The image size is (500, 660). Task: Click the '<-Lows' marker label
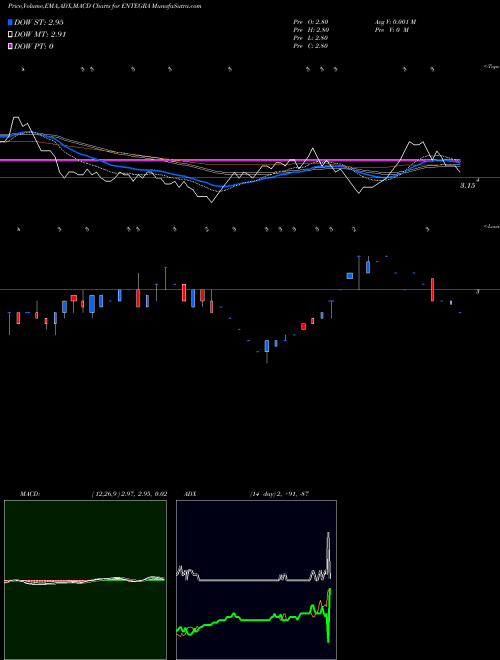pos(492,226)
